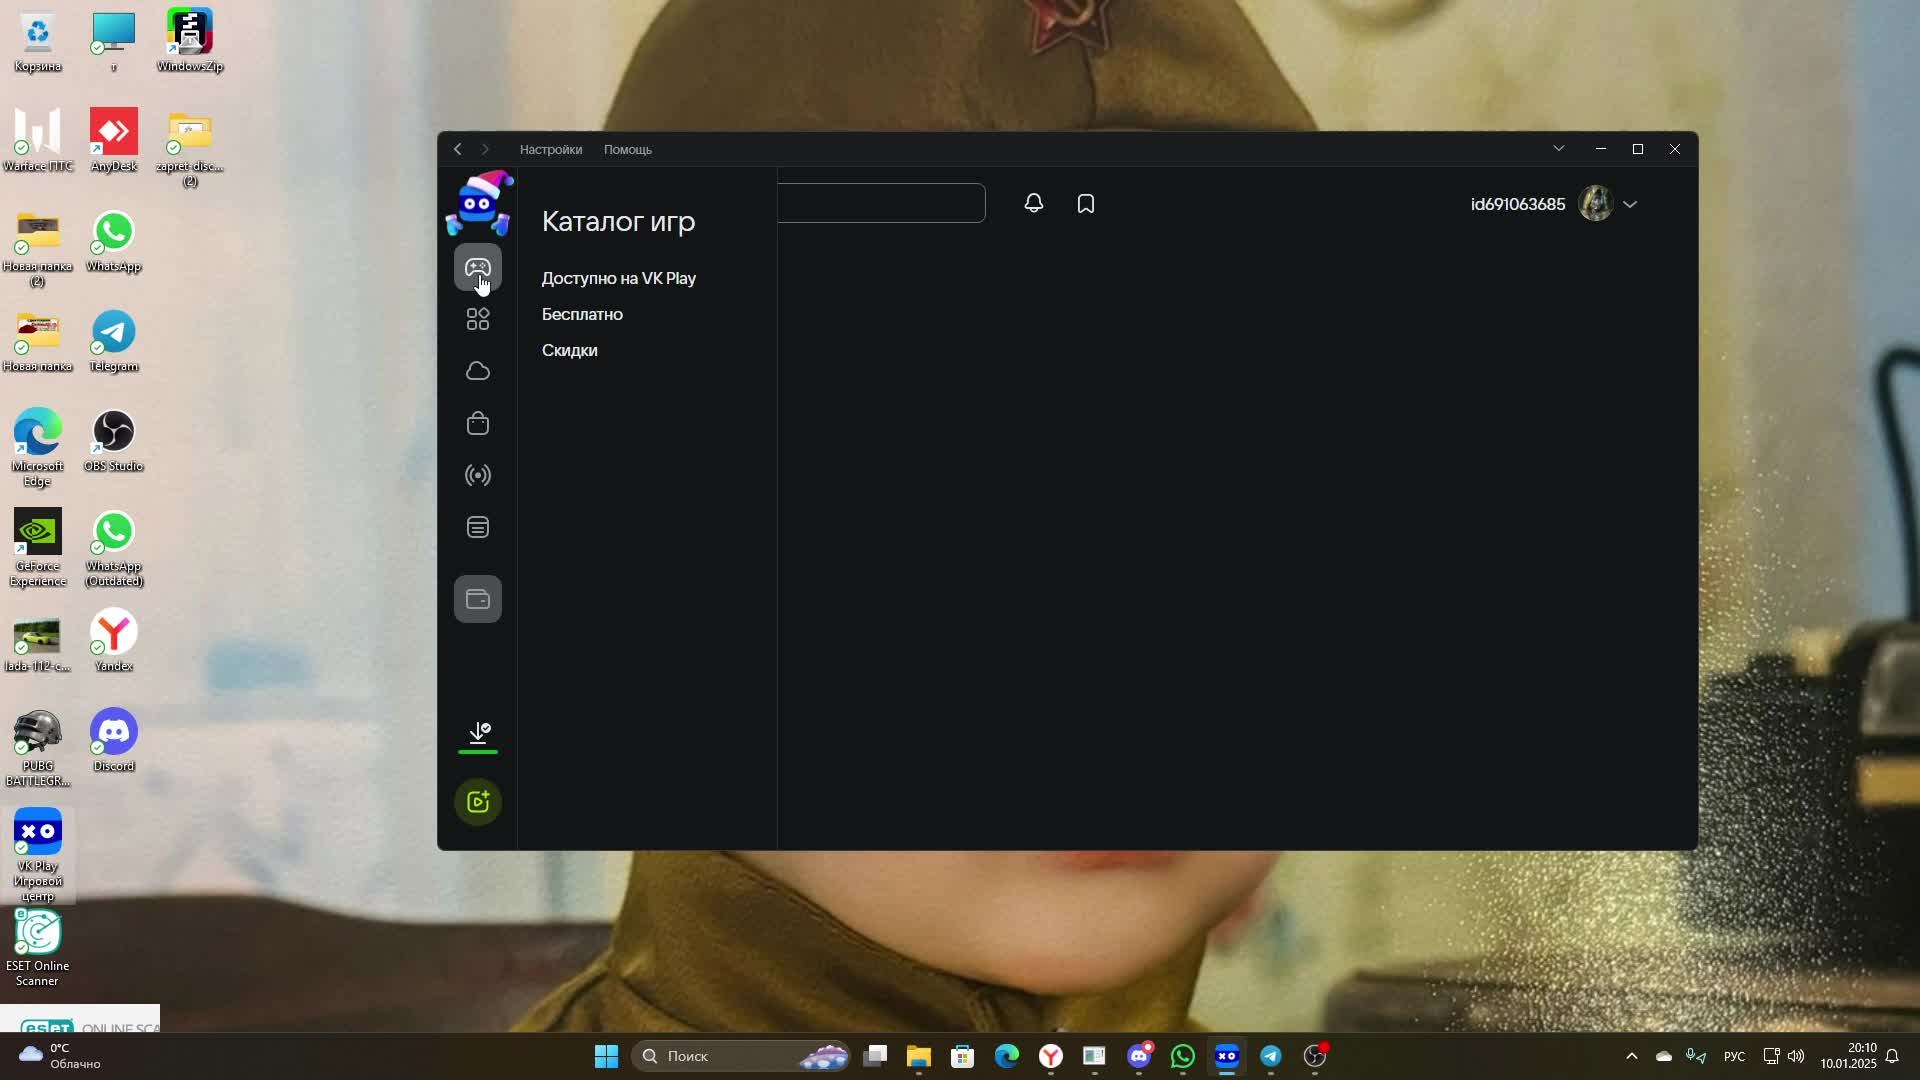Open the Помощь menu
Screen dimensions: 1920x1080
click(x=627, y=149)
